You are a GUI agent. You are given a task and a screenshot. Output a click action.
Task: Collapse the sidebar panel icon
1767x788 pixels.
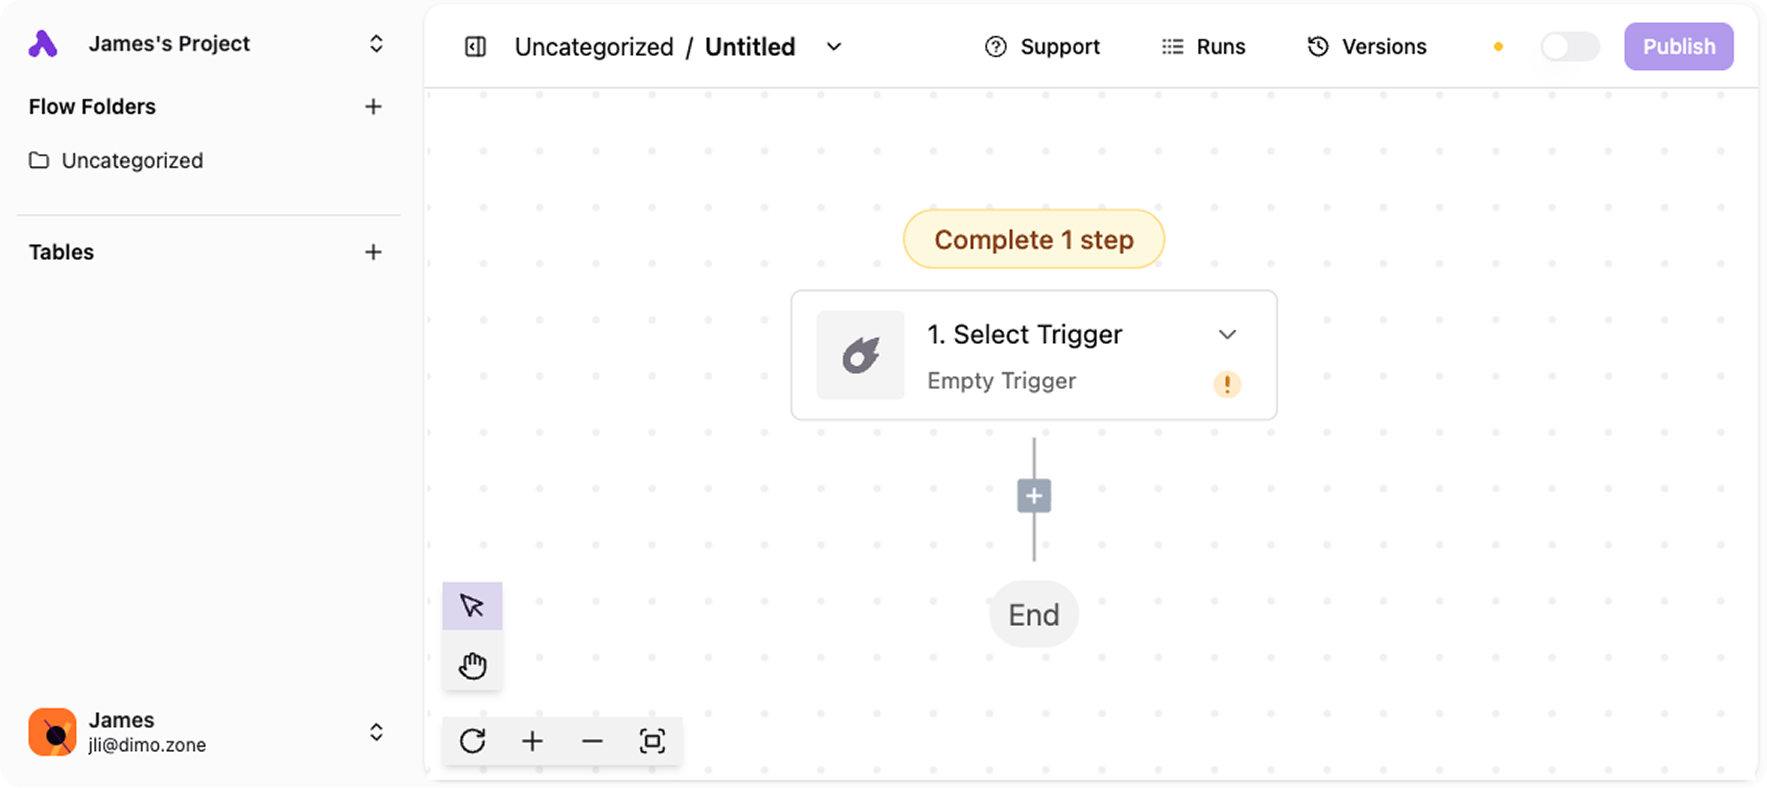pos(475,47)
